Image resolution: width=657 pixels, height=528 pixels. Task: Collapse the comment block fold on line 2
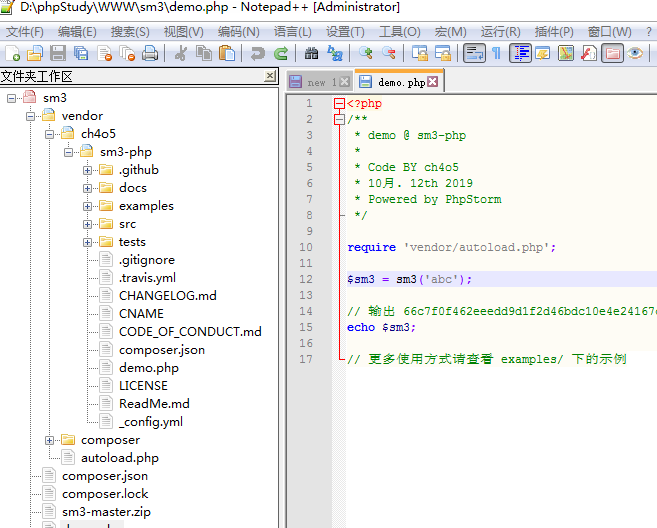click(339, 119)
